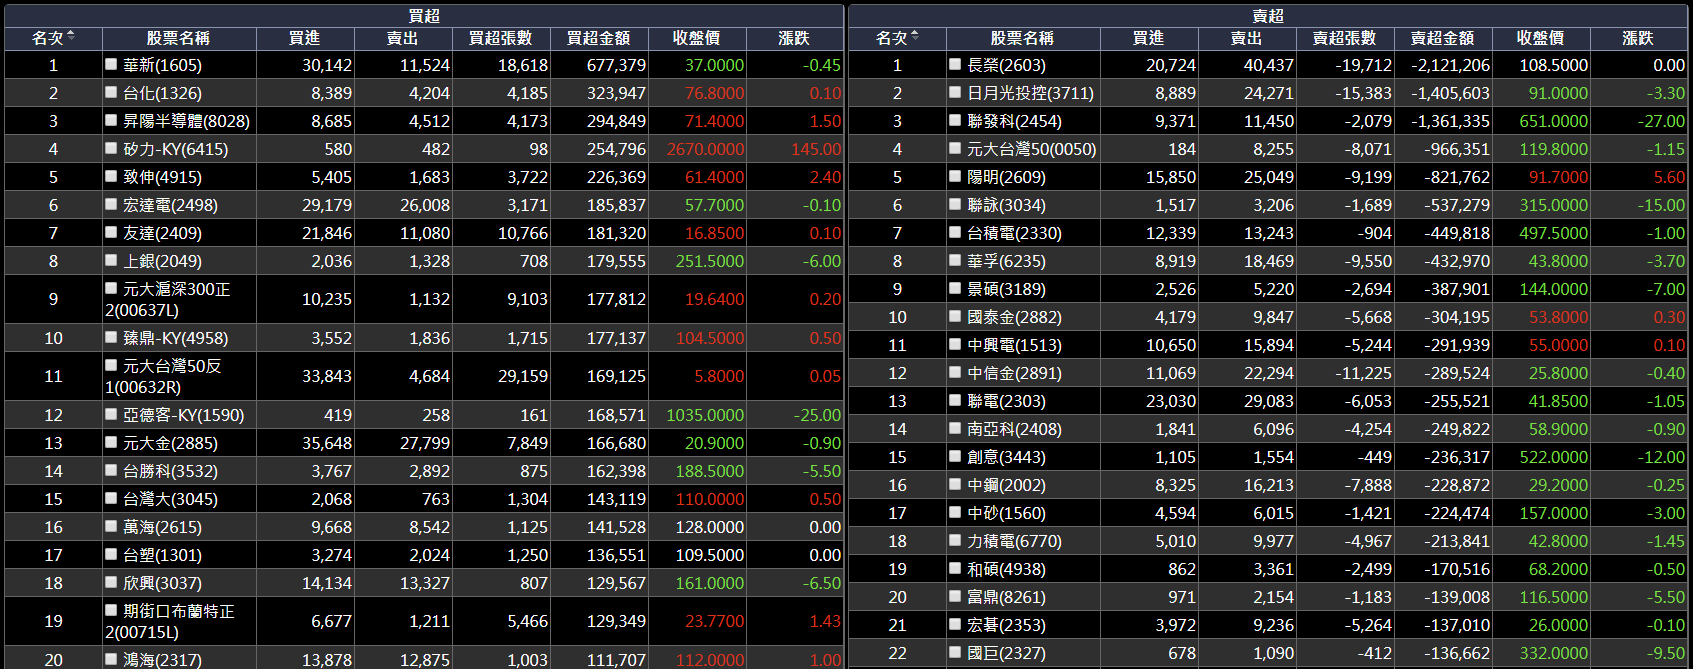Click 買超金額 value 677,379
Image resolution: width=1693 pixels, height=669 pixels.
[x=616, y=65]
